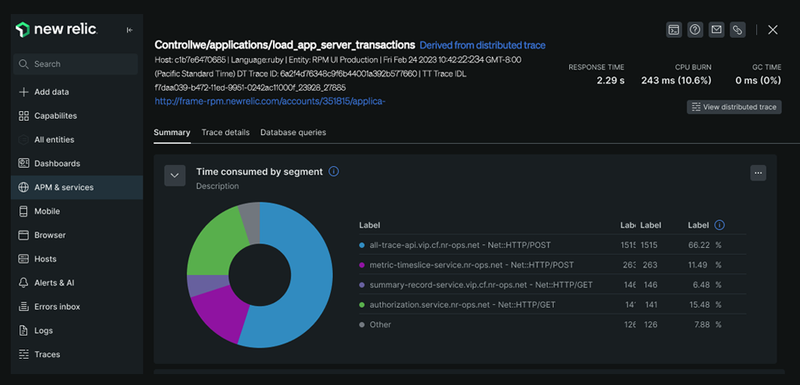This screenshot has width=800, height=385.
Task: Open Mobile section label
Action: [47, 212]
